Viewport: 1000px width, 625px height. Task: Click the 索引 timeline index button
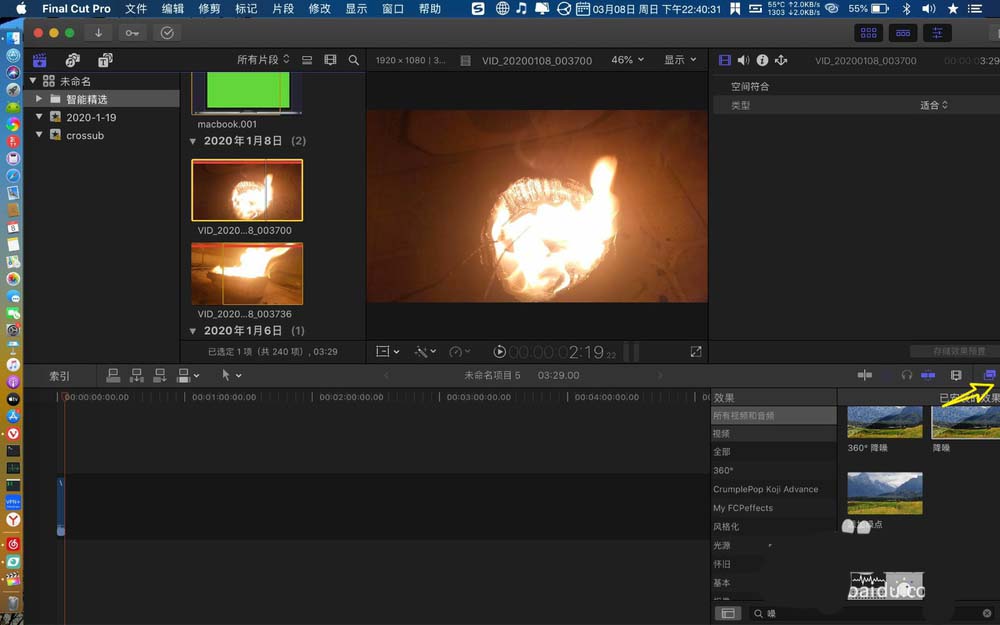60,376
